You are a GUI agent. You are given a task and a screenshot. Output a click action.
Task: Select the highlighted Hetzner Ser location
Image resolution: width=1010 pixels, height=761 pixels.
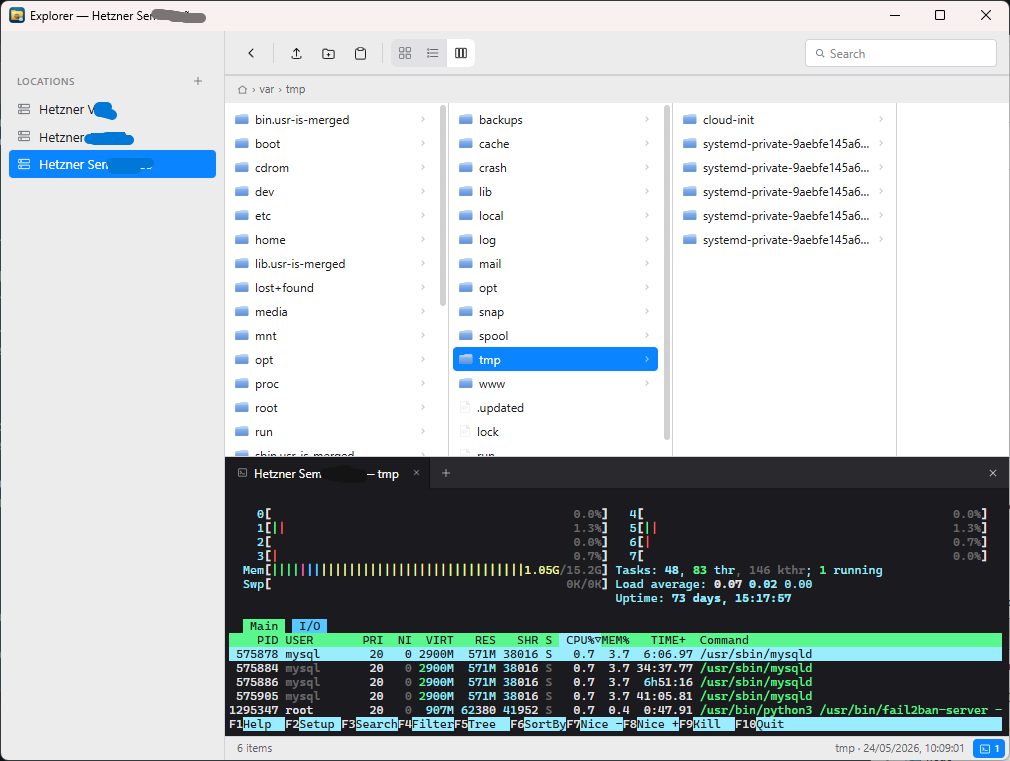click(x=112, y=164)
